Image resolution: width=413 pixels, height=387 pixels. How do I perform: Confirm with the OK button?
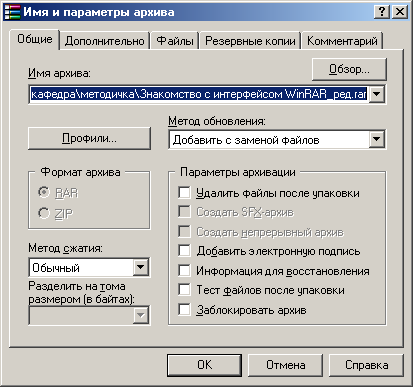click(204, 365)
